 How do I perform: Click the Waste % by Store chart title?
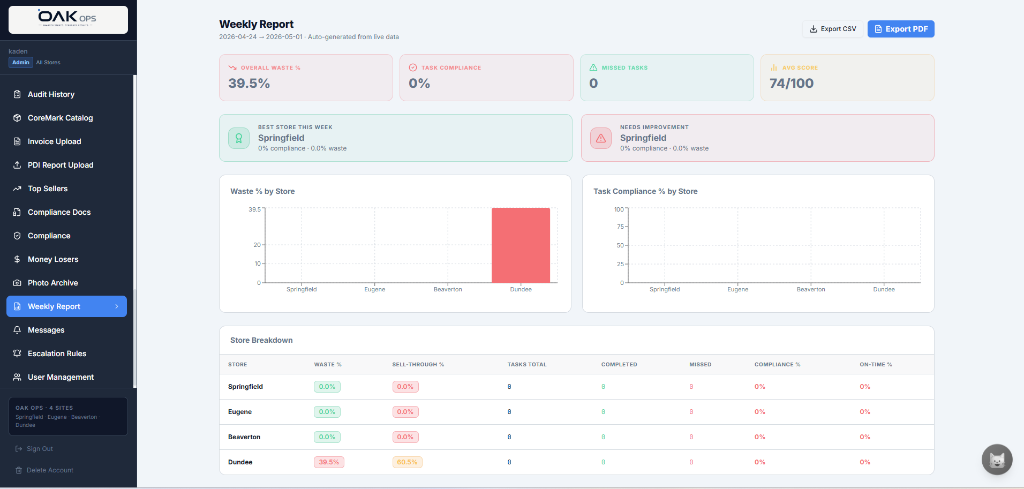click(x=261, y=192)
